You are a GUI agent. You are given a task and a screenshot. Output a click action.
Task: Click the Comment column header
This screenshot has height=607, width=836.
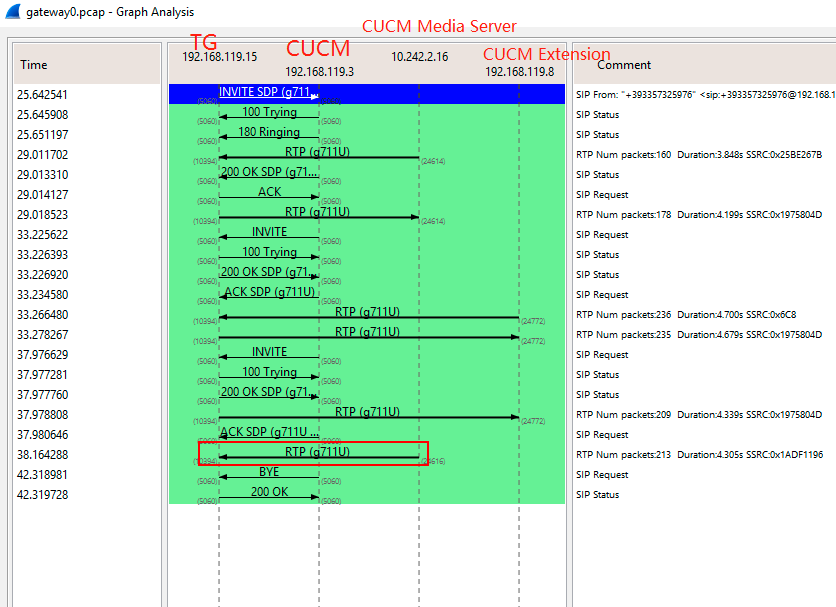(624, 65)
